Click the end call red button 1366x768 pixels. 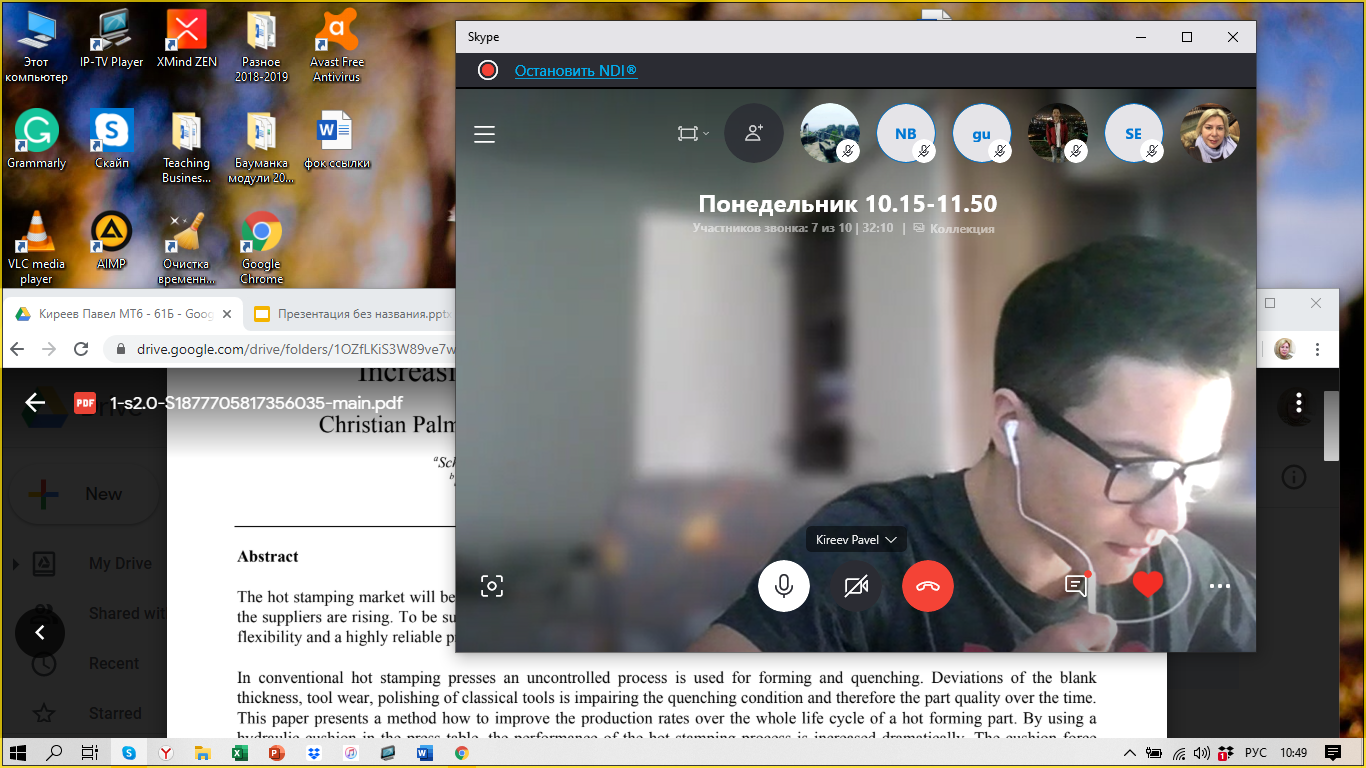(927, 586)
